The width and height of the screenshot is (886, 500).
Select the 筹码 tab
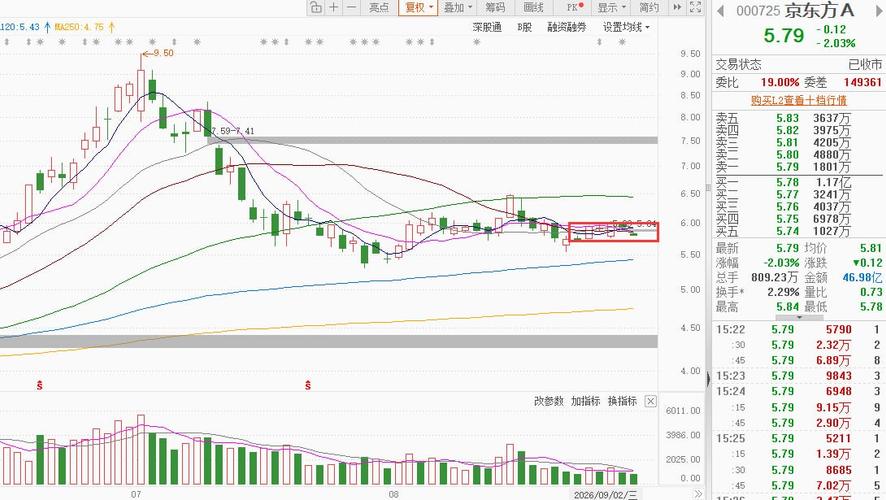(495, 7)
